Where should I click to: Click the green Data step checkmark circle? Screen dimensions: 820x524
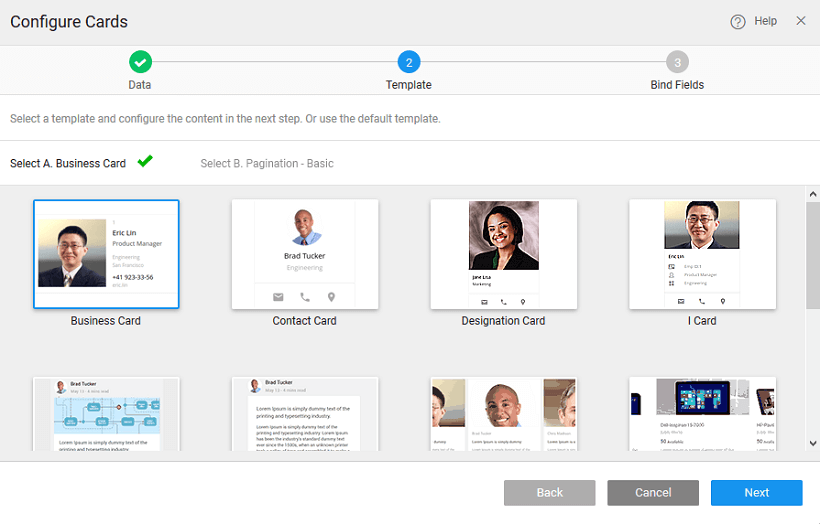tap(140, 62)
